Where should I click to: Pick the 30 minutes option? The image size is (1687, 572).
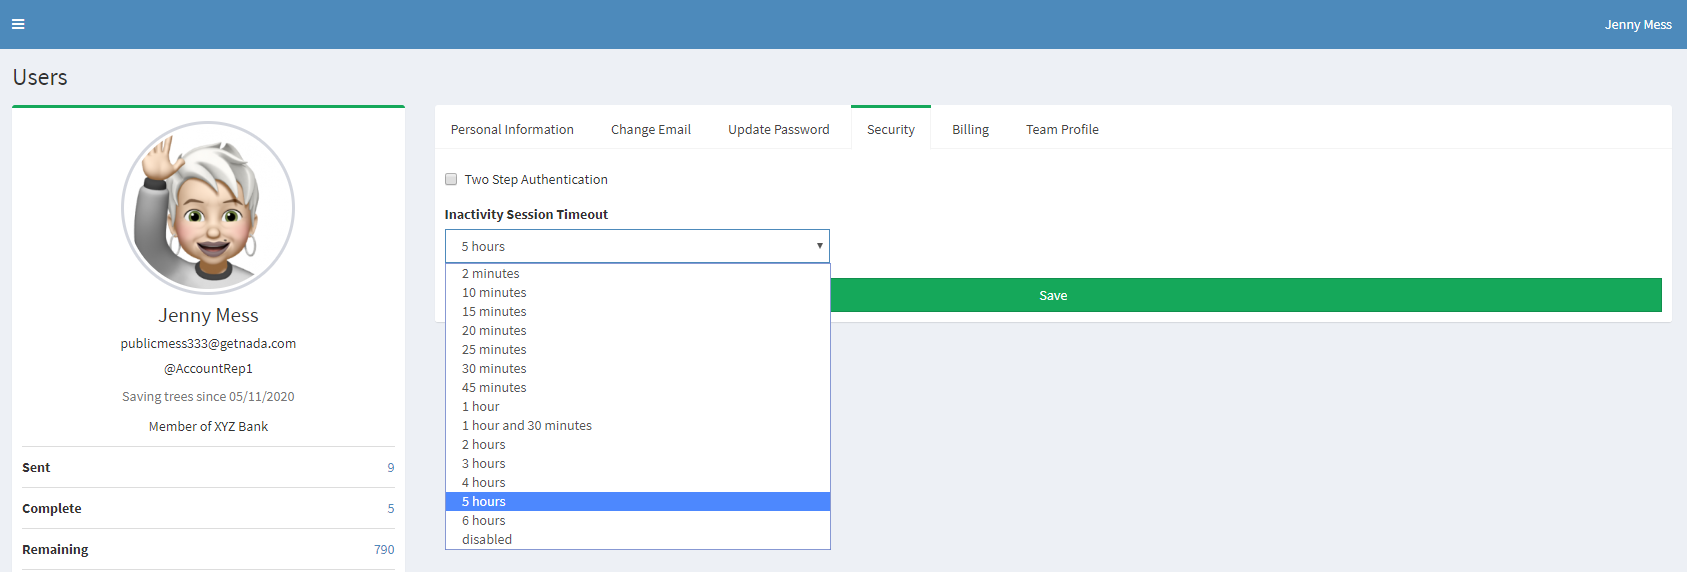[x=638, y=368]
